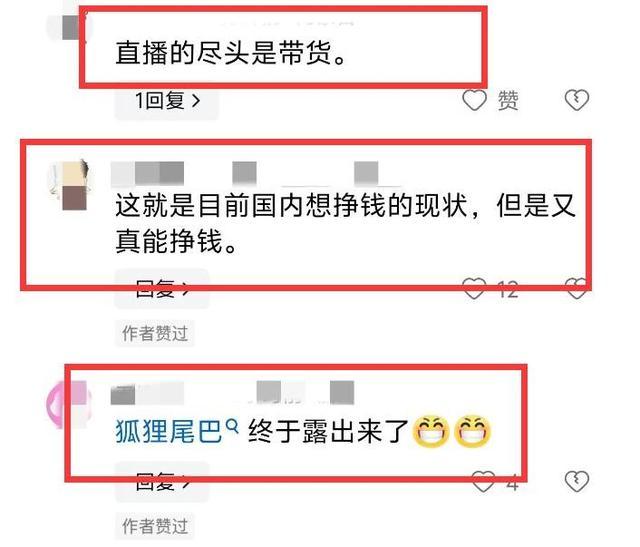Image resolution: width=640 pixels, height=547 pixels.
Task: Open the pink avatar of third commenter
Action: click(x=67, y=404)
